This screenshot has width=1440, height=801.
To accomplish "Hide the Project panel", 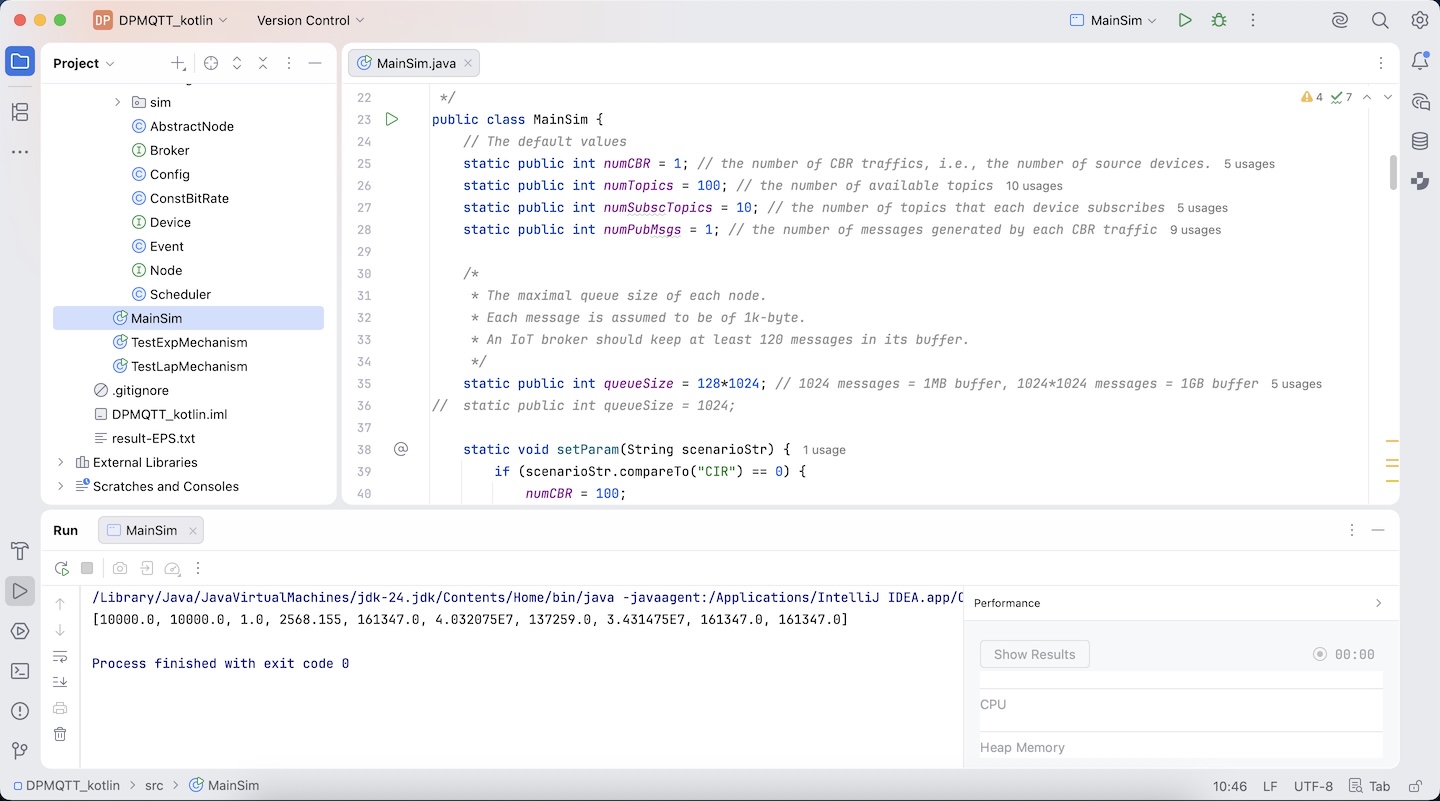I will pyautogui.click(x=315, y=63).
